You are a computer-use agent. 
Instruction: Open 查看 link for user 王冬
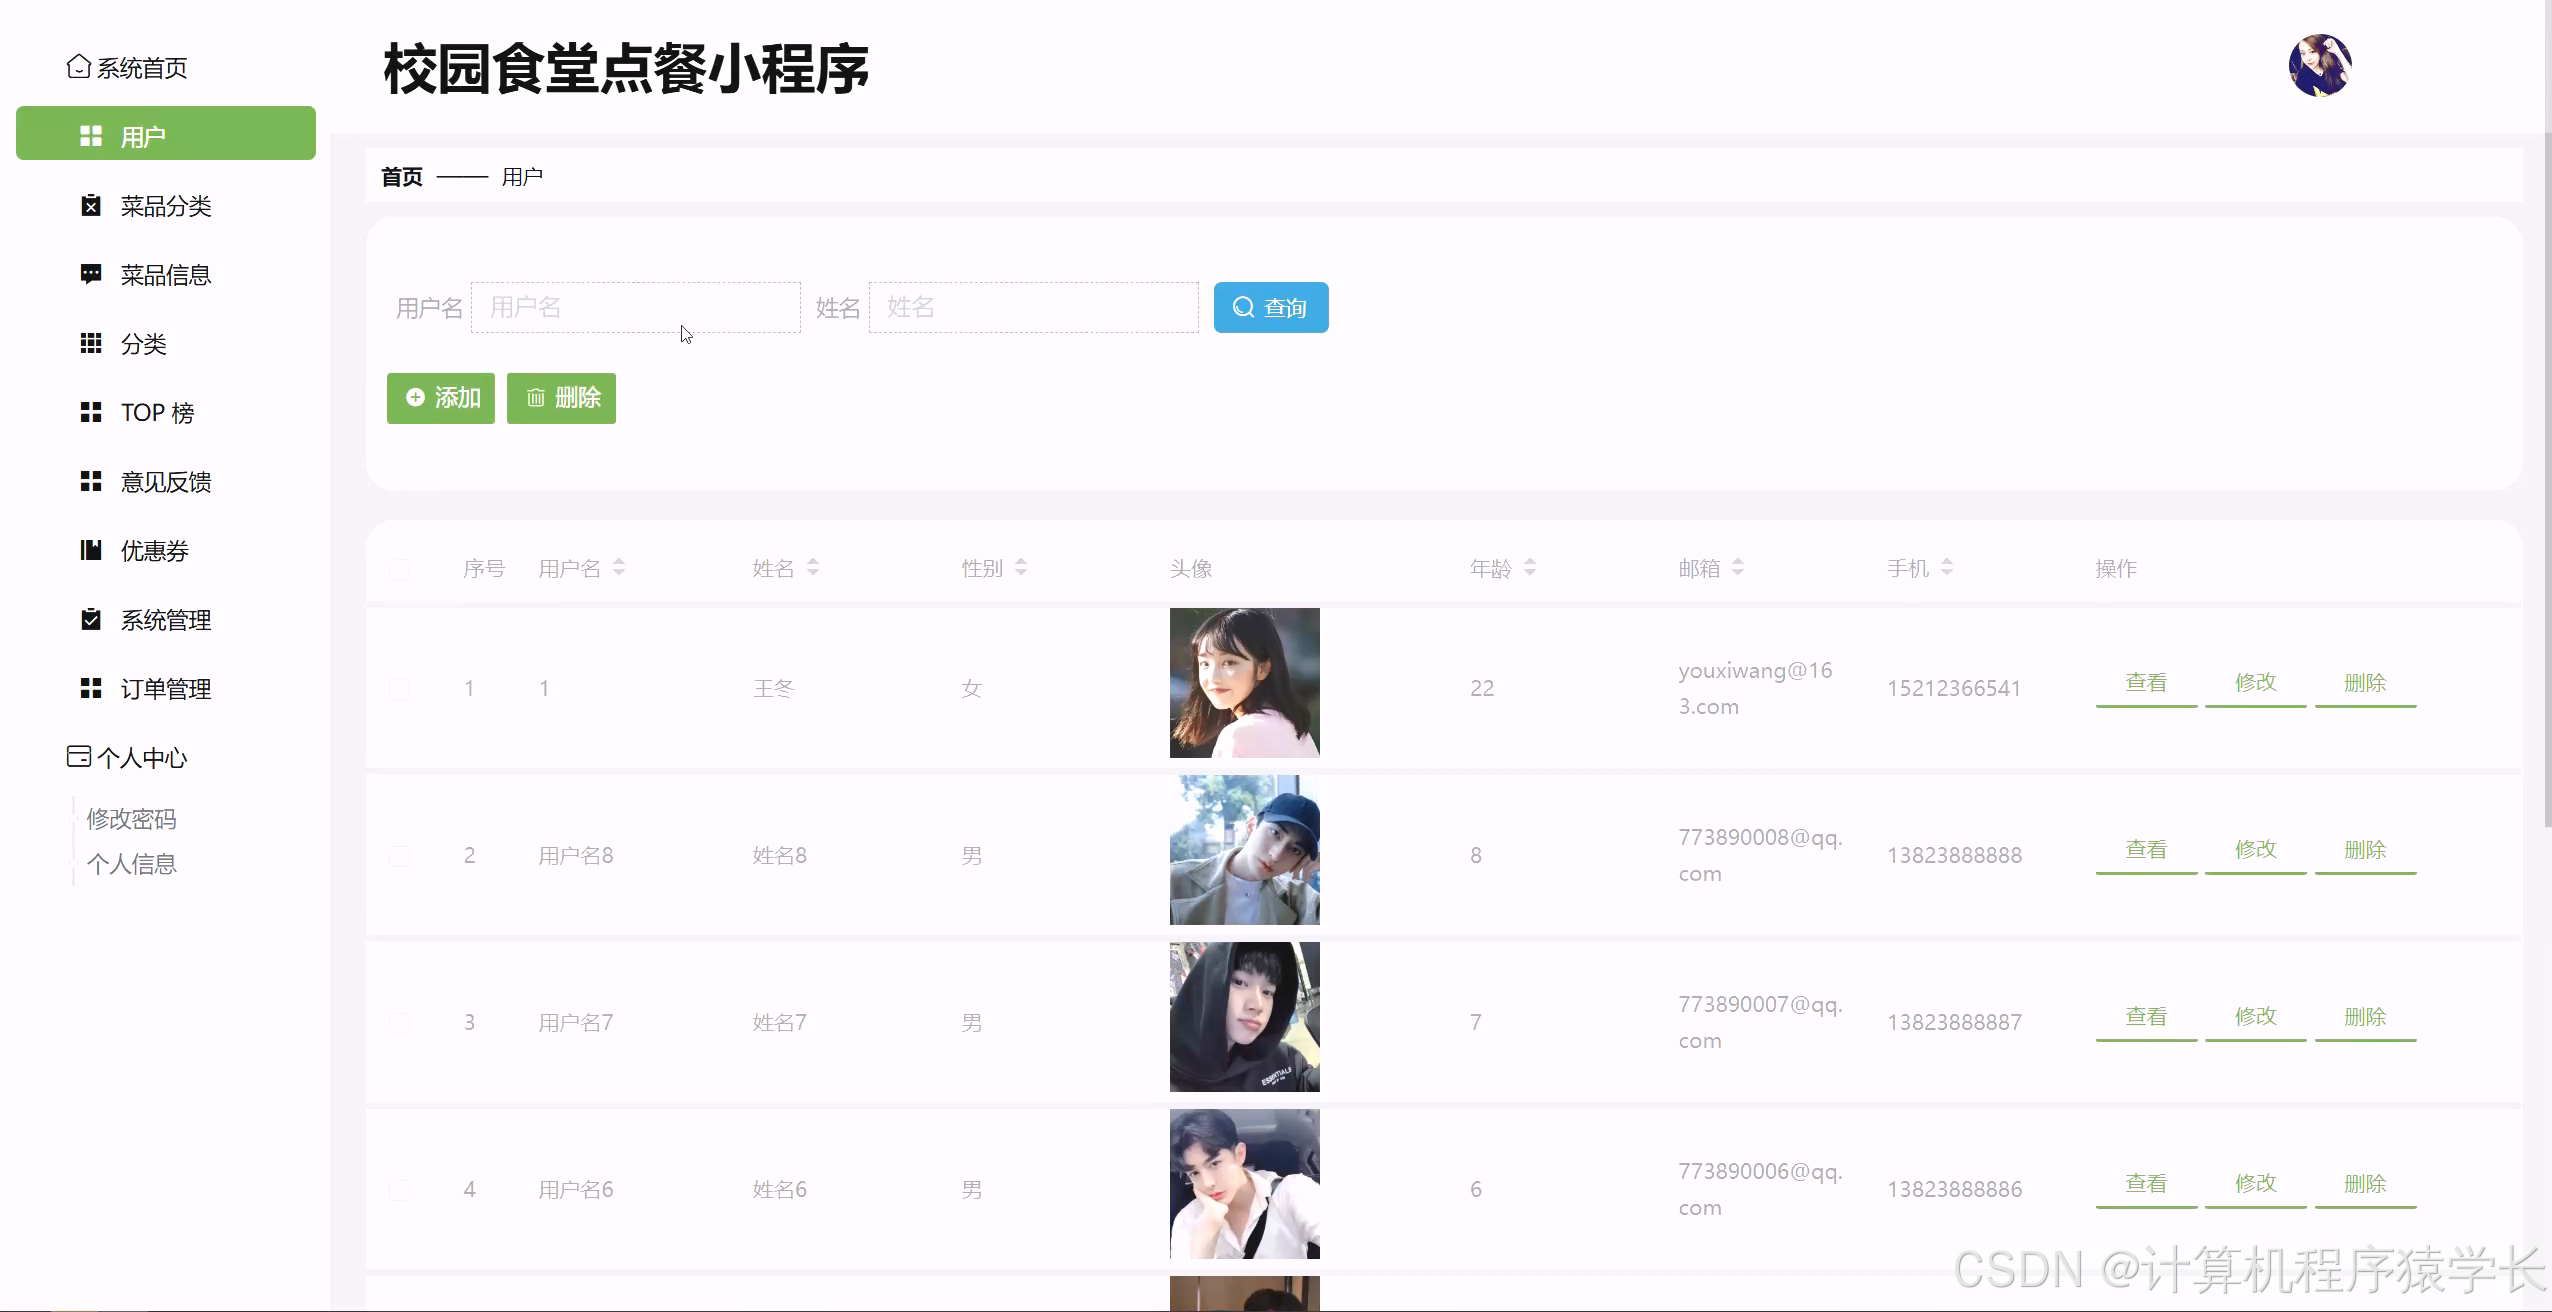click(x=2144, y=682)
